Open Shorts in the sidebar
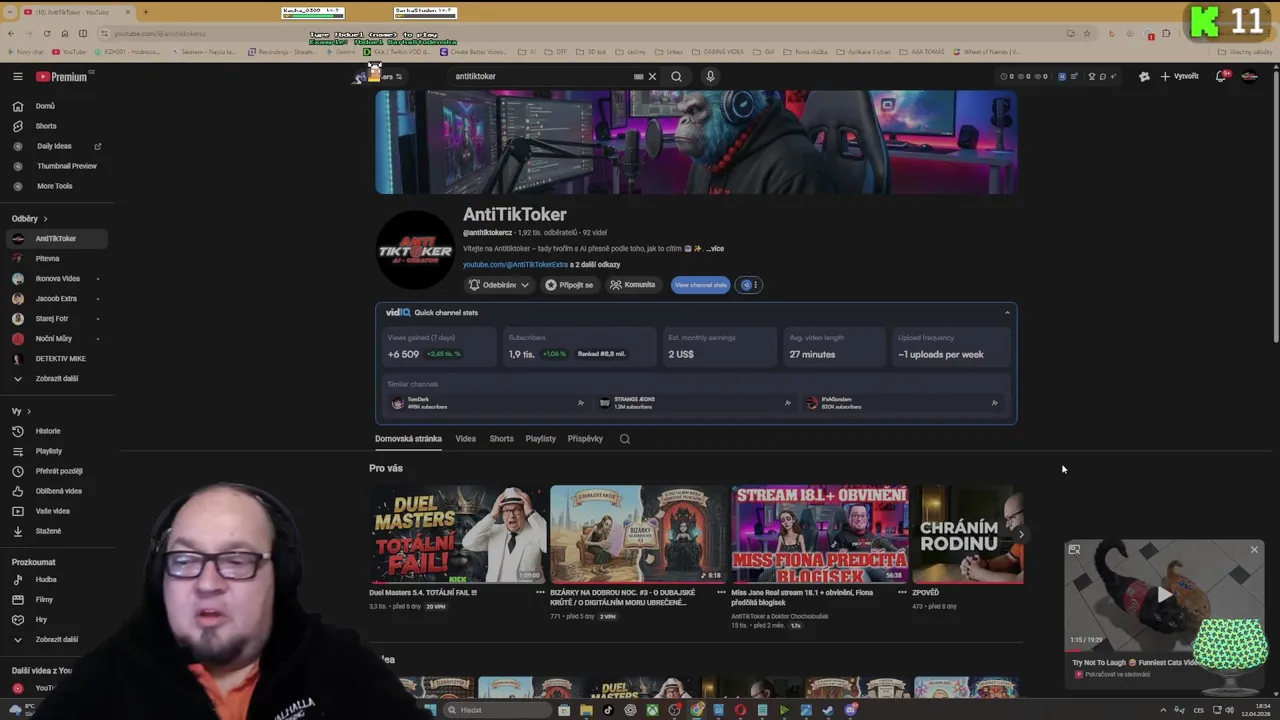 [55, 126]
